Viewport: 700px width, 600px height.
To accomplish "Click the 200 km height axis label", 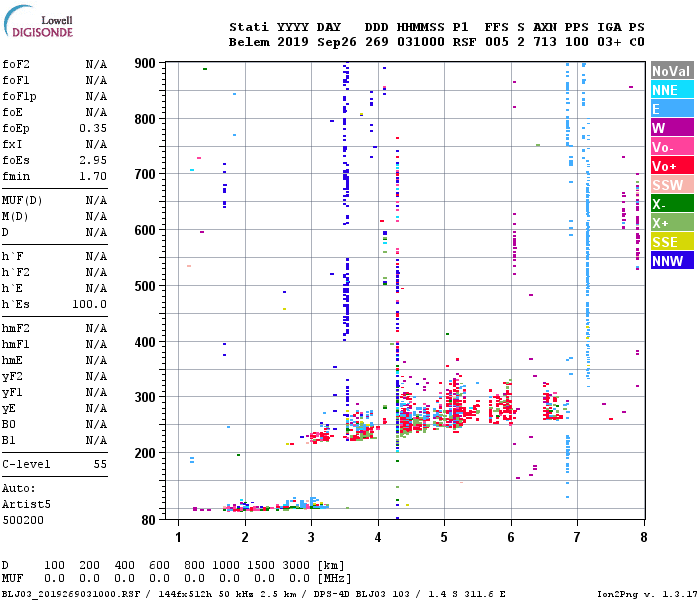I will (145, 453).
